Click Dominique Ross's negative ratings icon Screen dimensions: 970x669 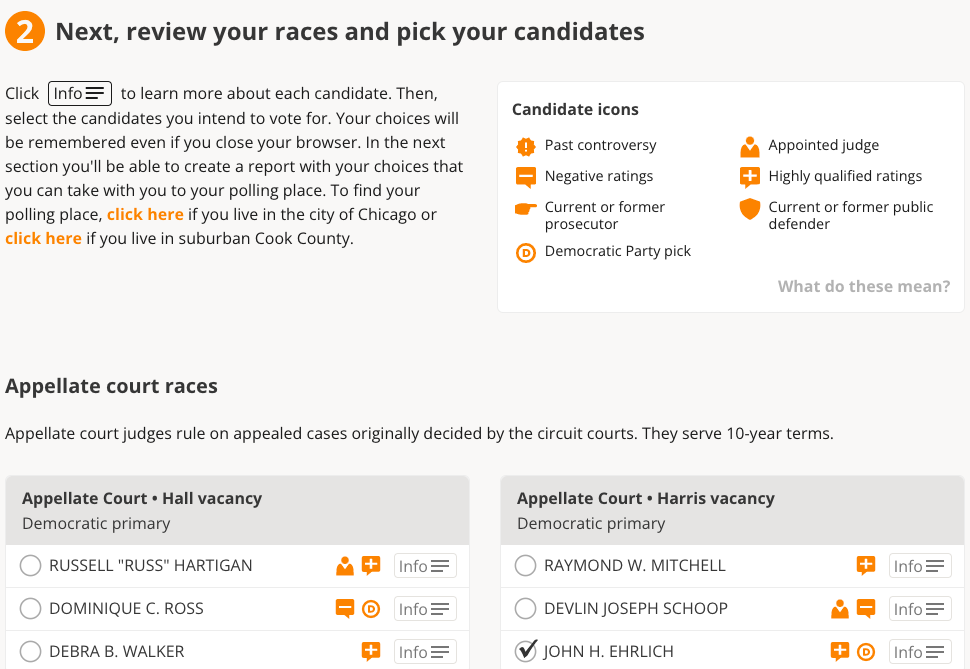click(x=345, y=609)
